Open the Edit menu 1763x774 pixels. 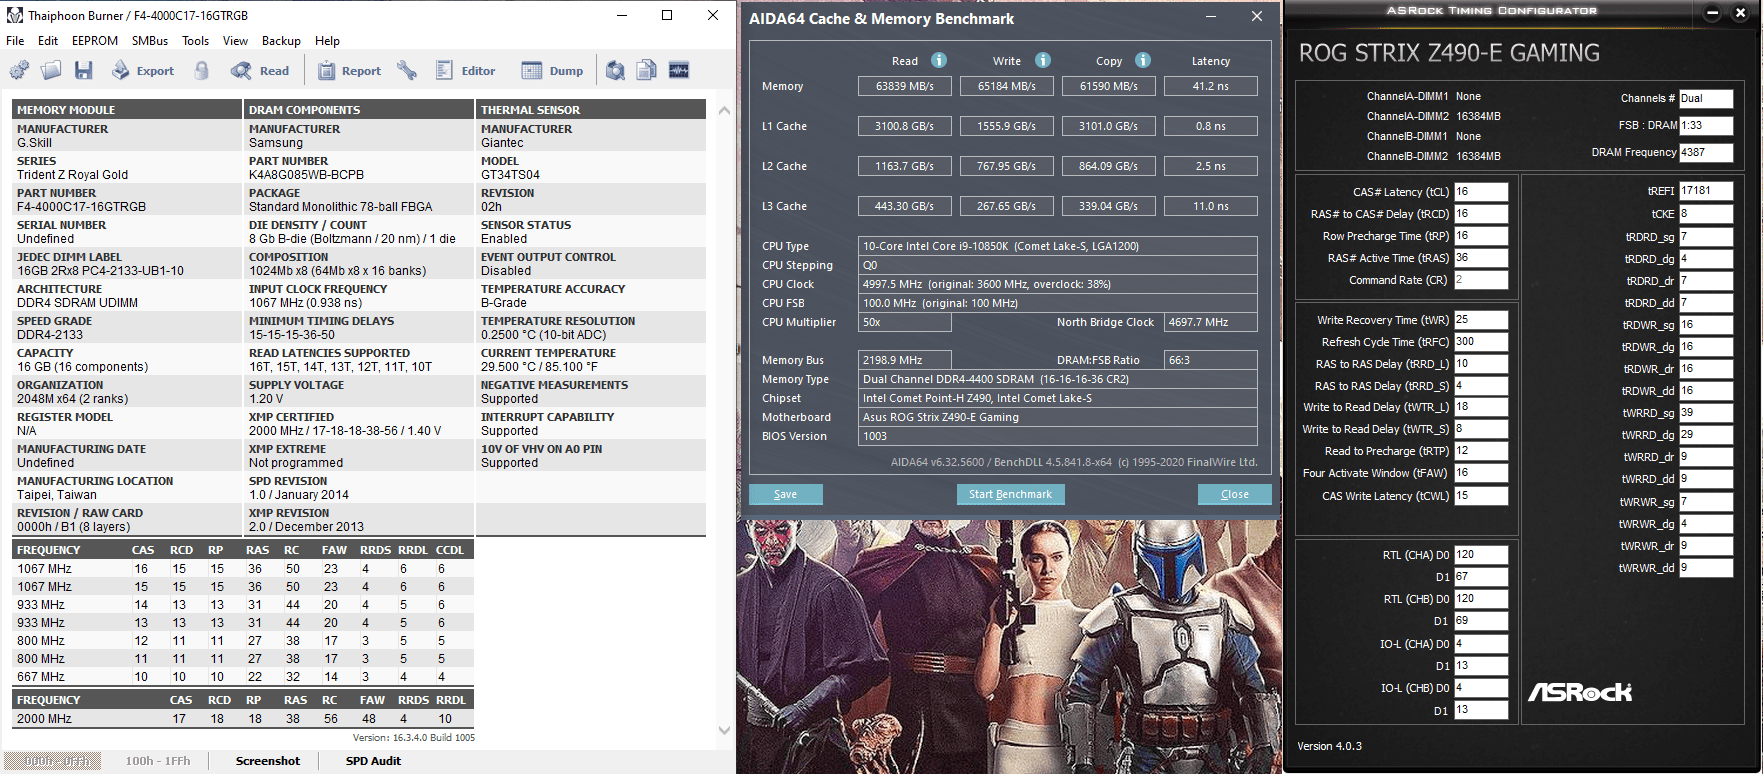point(48,41)
